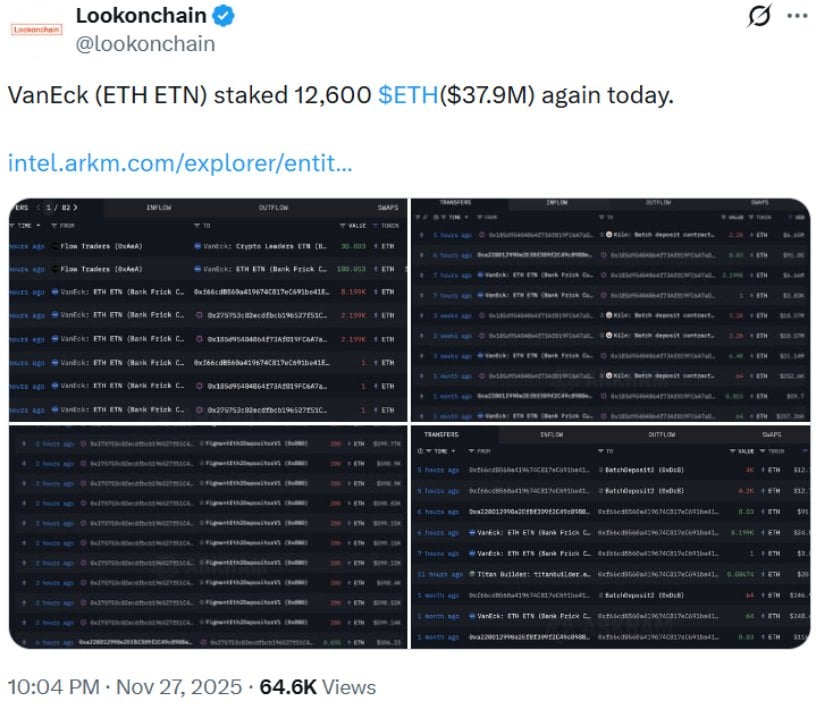Click the @lookonchain handle
Screen dimensions: 825x710
pos(145,44)
